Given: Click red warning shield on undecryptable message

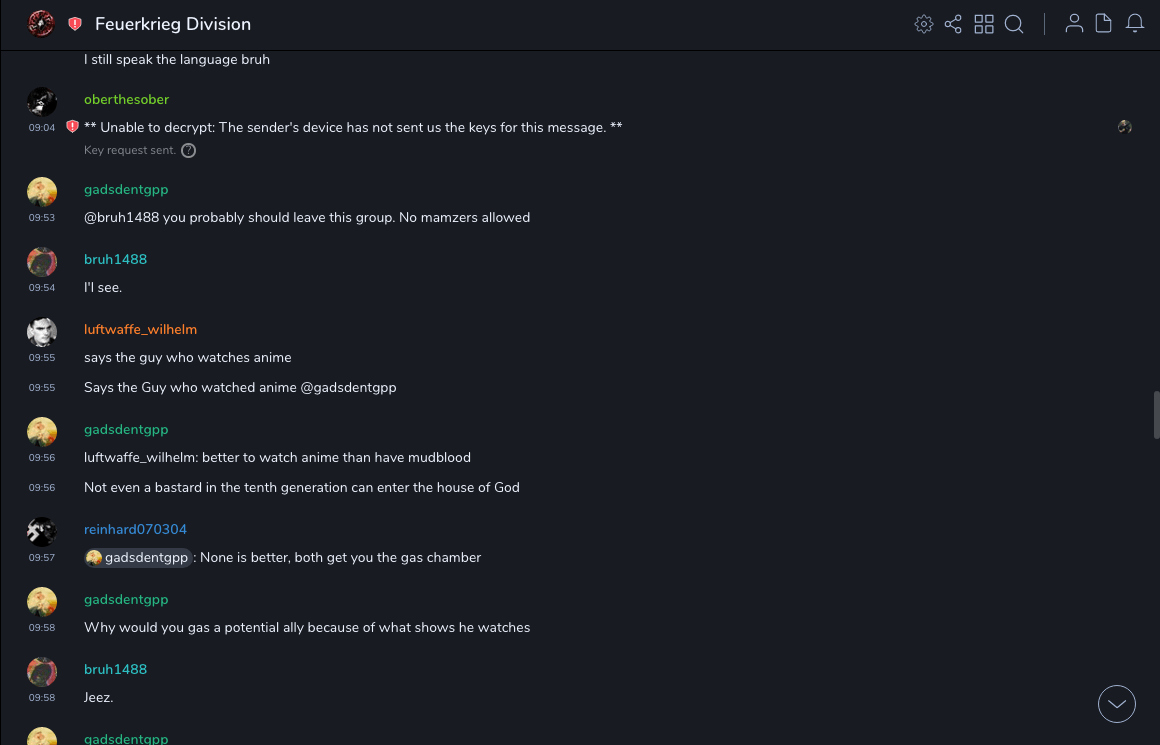Looking at the screenshot, I should click(x=72, y=127).
